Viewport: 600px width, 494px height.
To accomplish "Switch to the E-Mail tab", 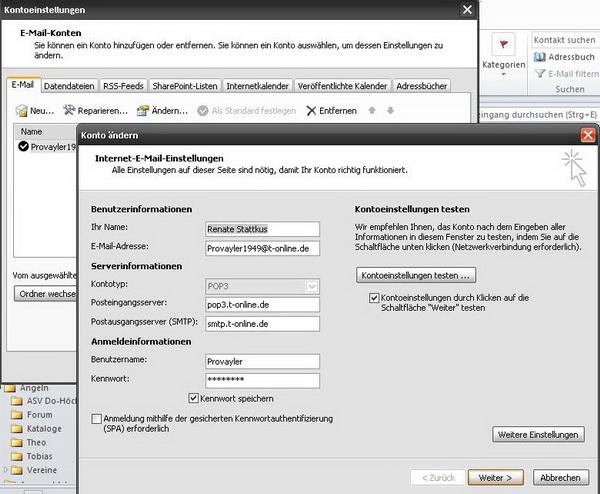I will coord(23,85).
